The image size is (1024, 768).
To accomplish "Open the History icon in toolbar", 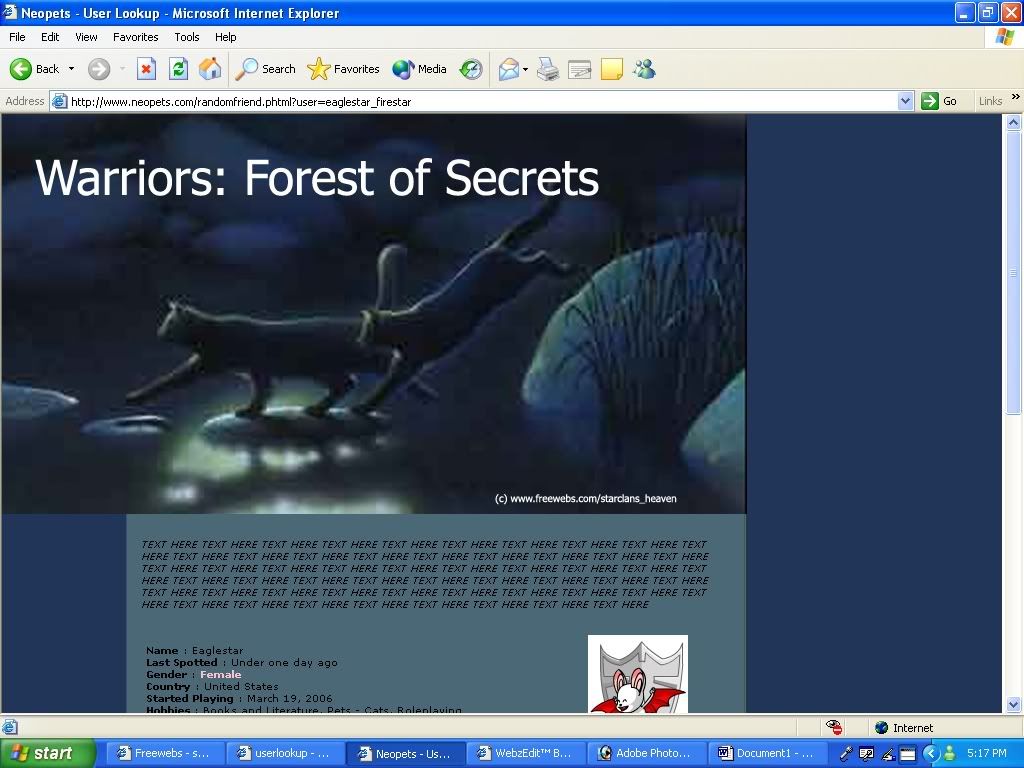I will [470, 69].
